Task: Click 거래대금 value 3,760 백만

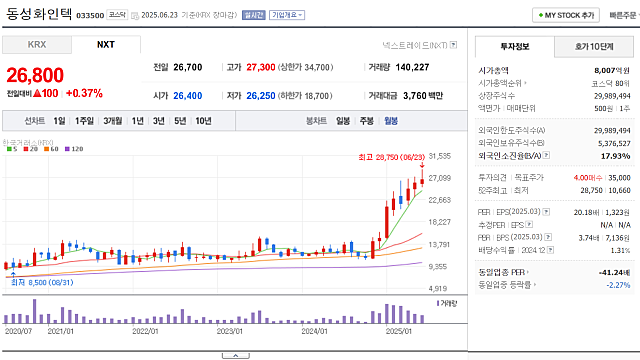Action: 423,96
